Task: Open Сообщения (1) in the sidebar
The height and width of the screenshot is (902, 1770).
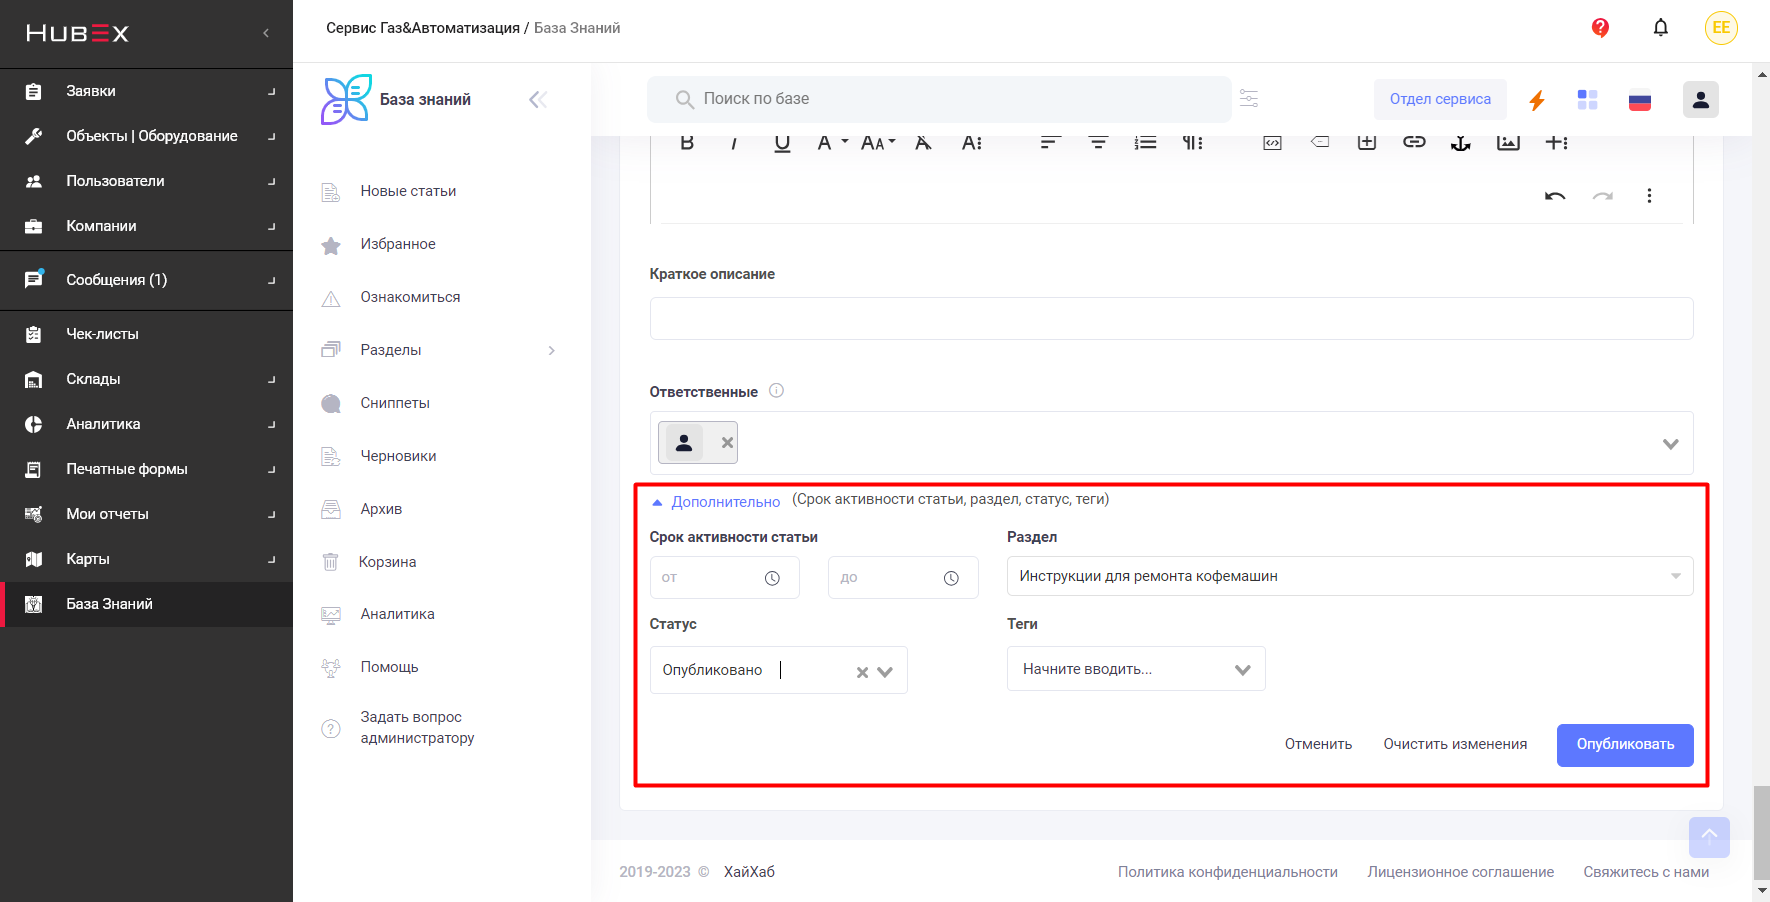Action: coord(146,280)
